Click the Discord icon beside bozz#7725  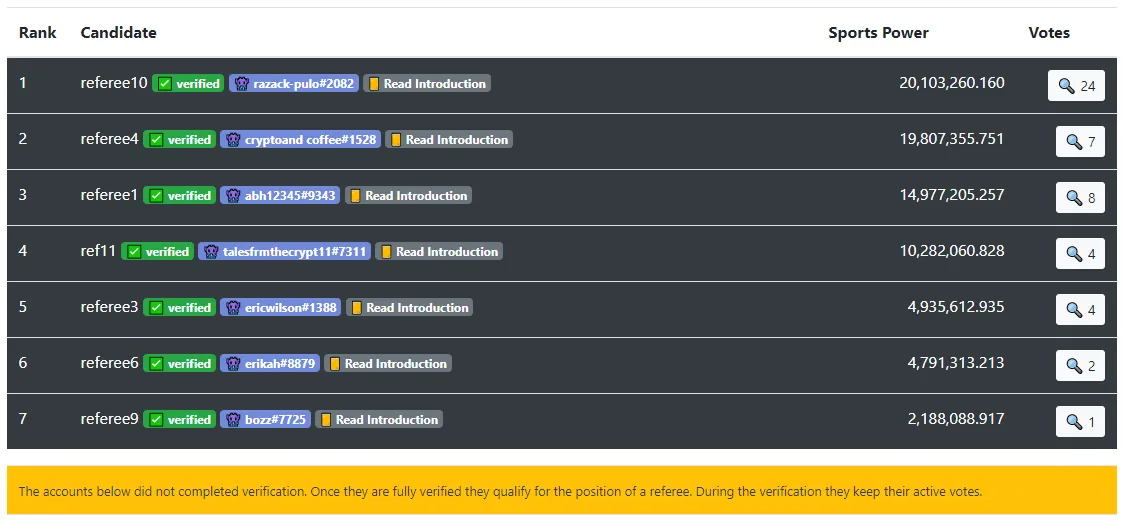[233, 419]
